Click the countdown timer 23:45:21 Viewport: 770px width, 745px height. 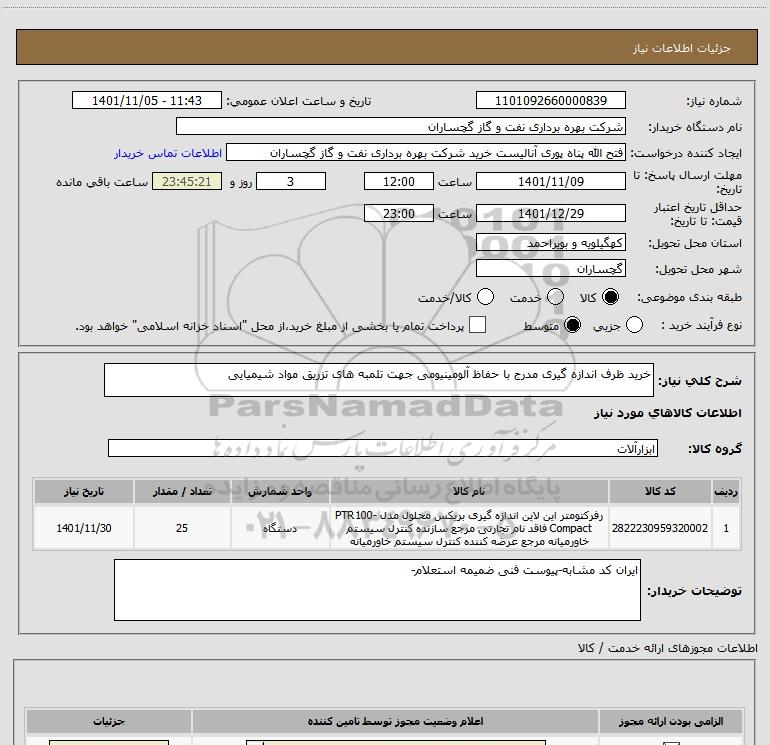point(187,182)
